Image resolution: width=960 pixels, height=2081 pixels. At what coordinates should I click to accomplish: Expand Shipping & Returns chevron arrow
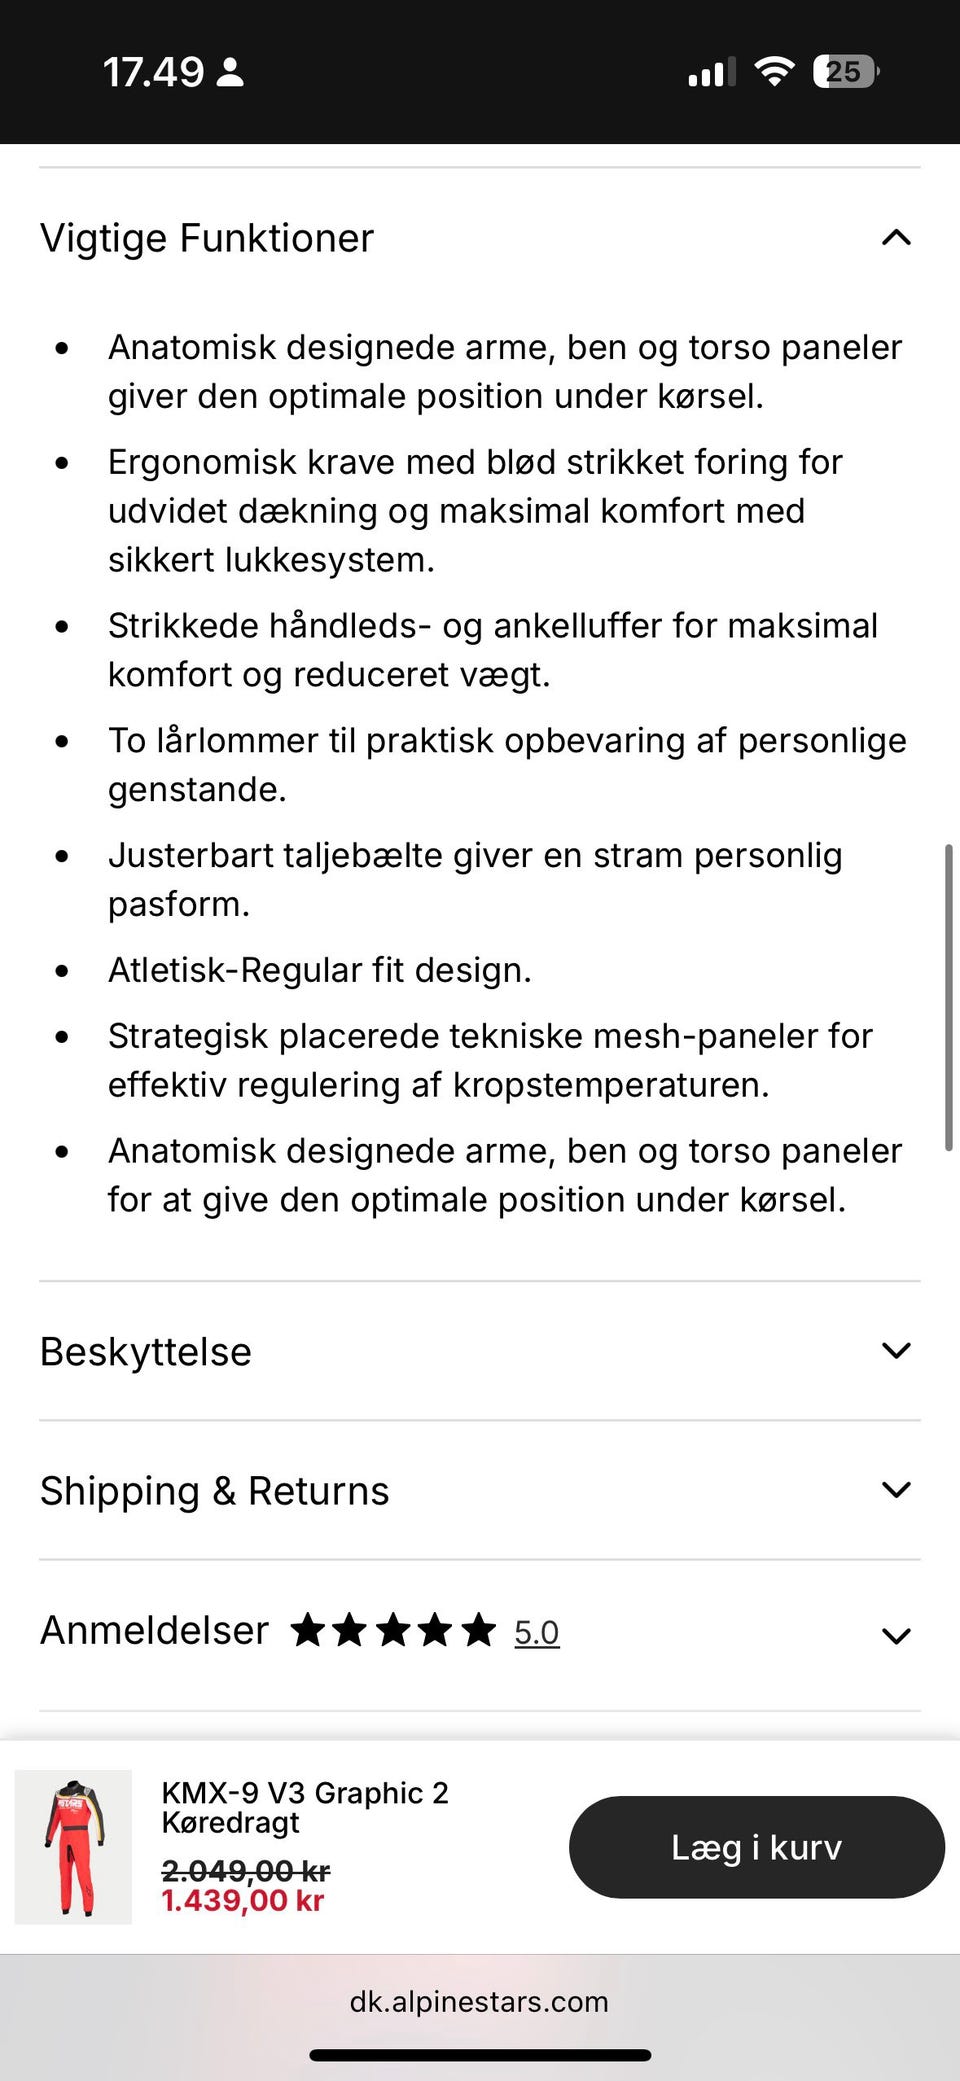896,1490
